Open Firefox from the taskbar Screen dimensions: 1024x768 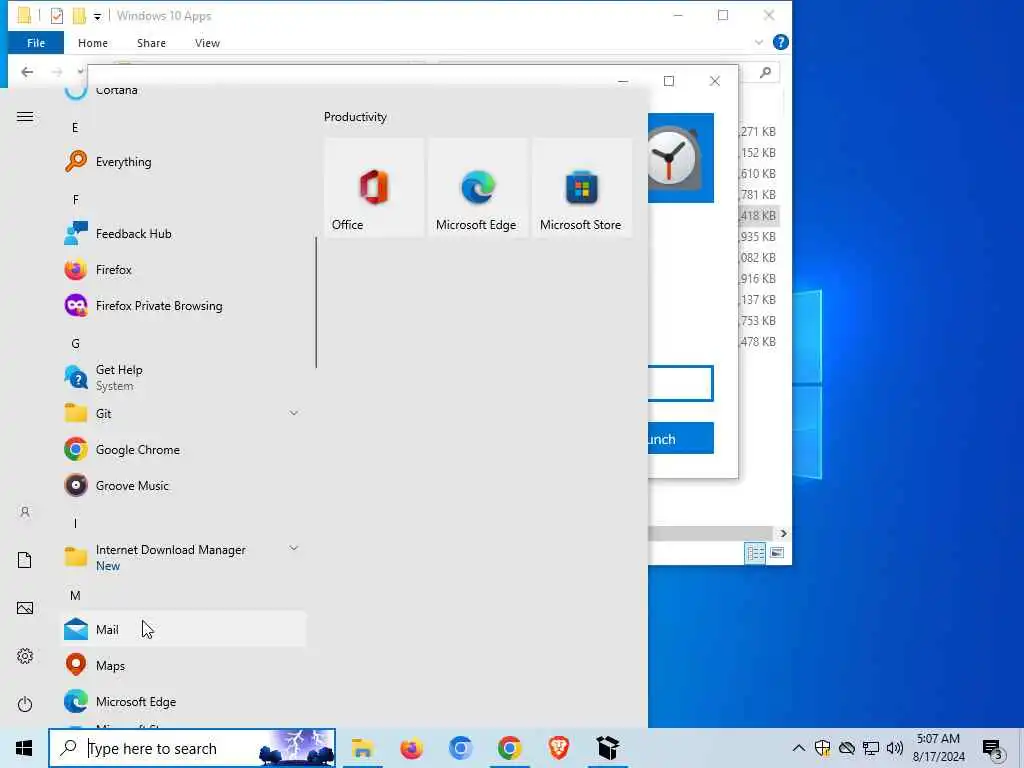(x=411, y=748)
